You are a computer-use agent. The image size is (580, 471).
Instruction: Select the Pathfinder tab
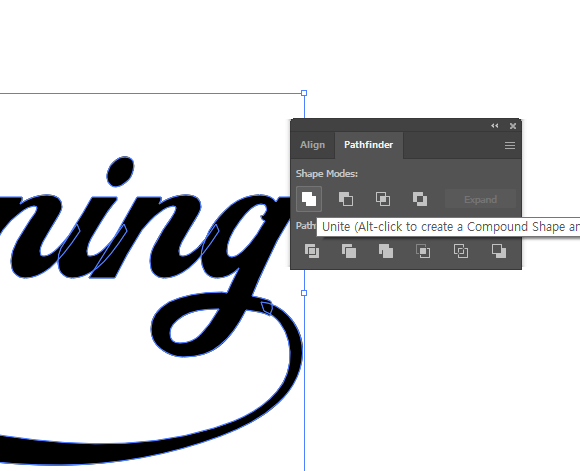click(368, 145)
